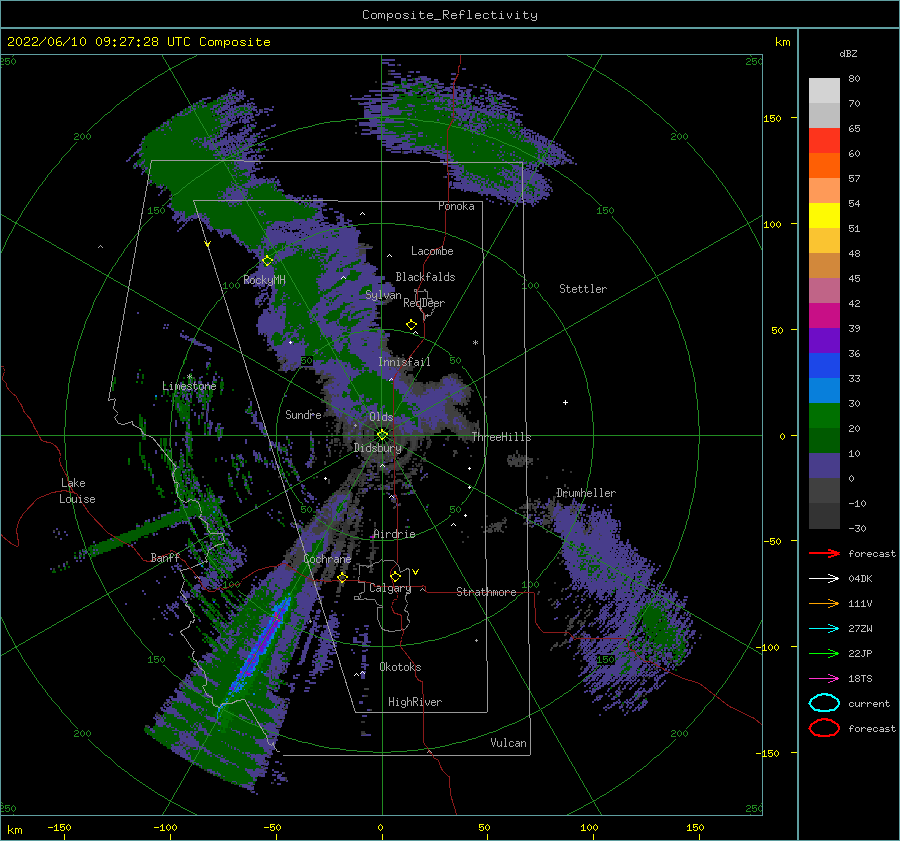This screenshot has width=900, height=841.
Task: Click the Okotoks label
Action: point(400,667)
